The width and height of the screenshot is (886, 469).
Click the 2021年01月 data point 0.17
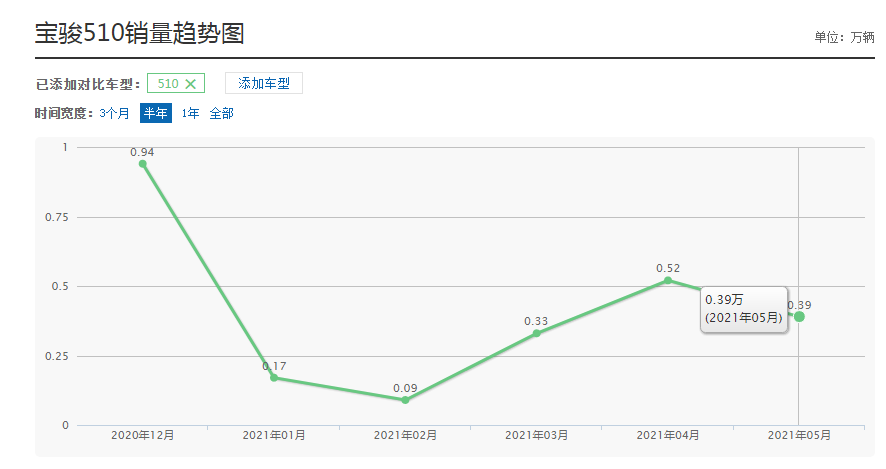pyautogui.click(x=274, y=377)
